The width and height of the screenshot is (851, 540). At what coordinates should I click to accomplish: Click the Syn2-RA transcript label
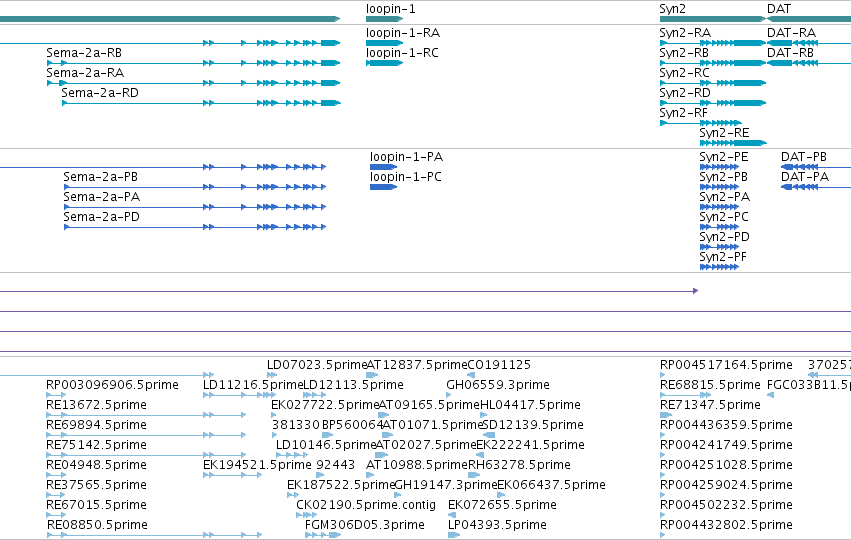click(x=685, y=33)
